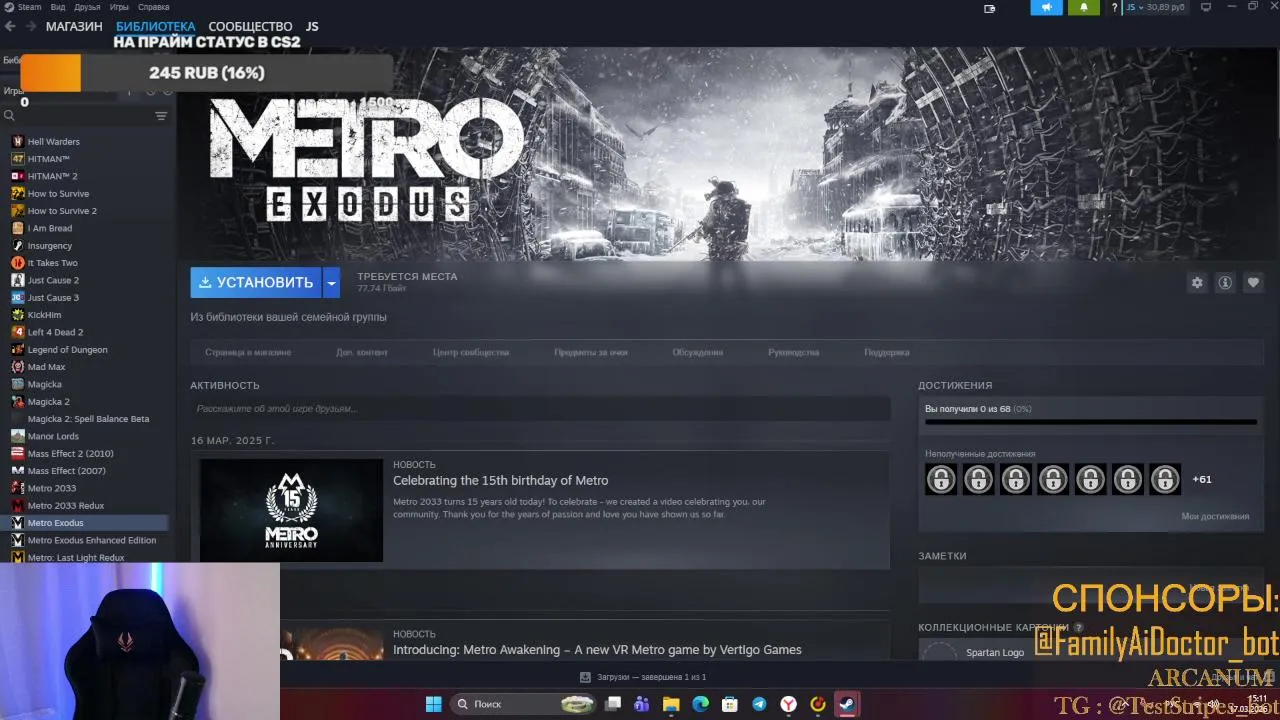Click the It Takes Two game icon
This screenshot has width=1280, height=720.
point(17,263)
